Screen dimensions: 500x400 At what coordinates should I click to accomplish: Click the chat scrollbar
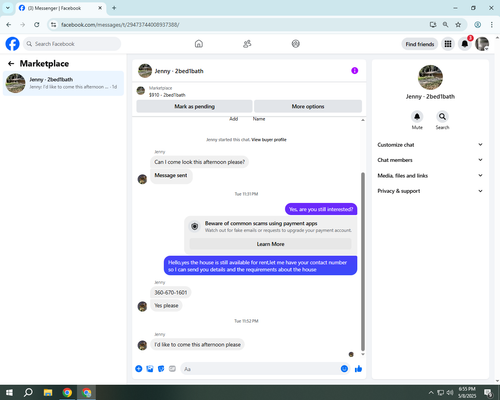click(x=363, y=262)
